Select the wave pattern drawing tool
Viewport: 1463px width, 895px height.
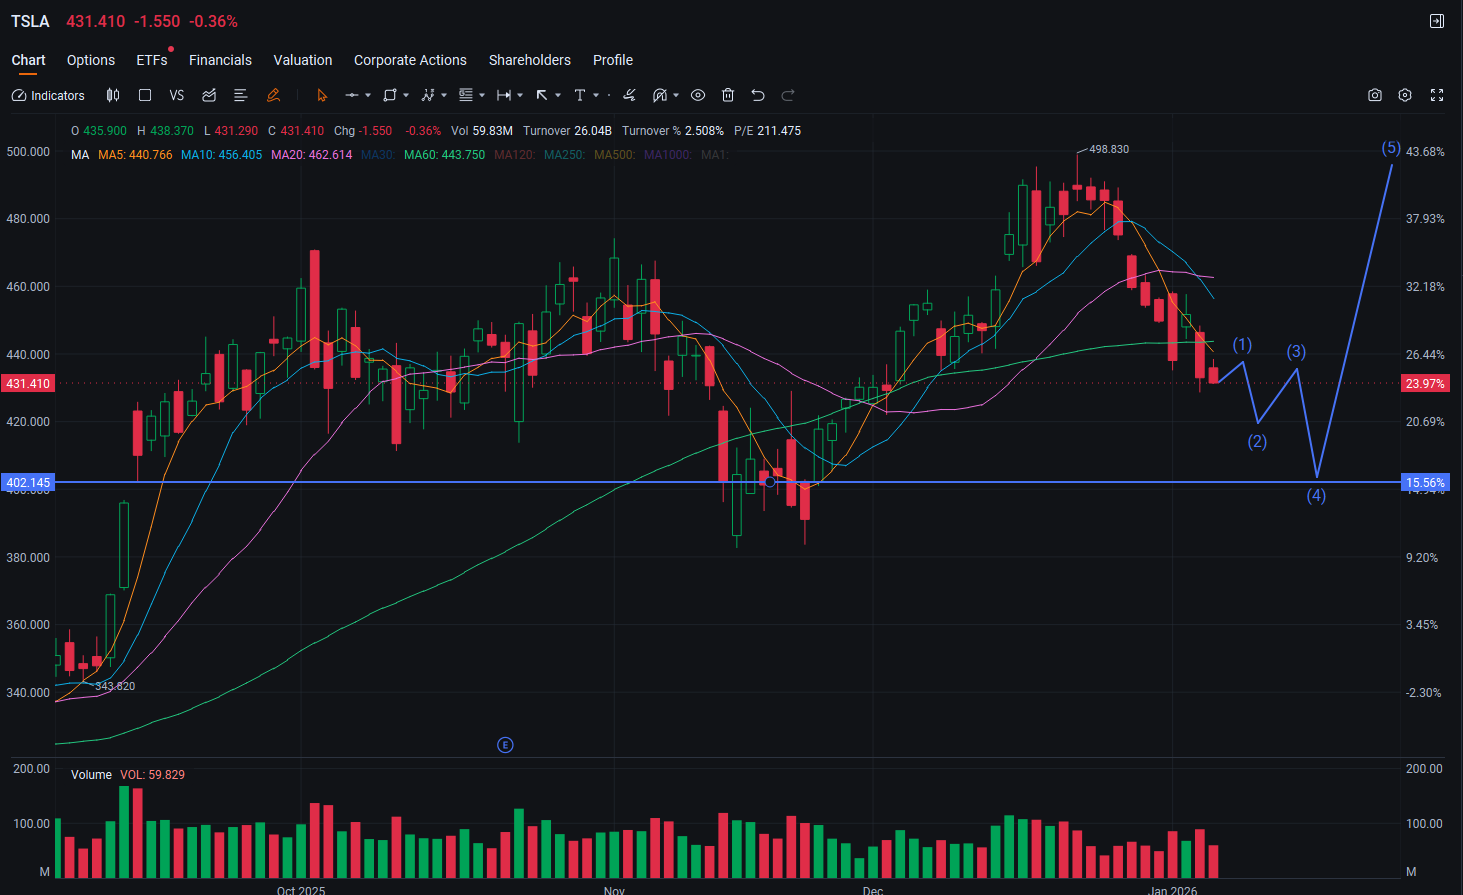[428, 95]
